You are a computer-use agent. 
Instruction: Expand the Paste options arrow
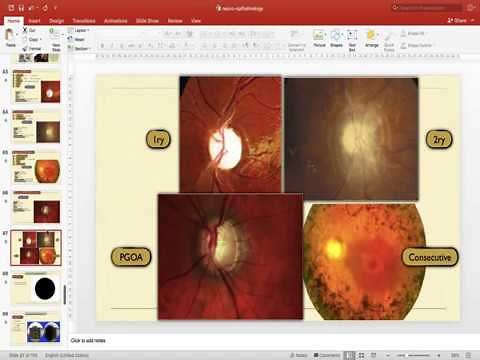16,35
